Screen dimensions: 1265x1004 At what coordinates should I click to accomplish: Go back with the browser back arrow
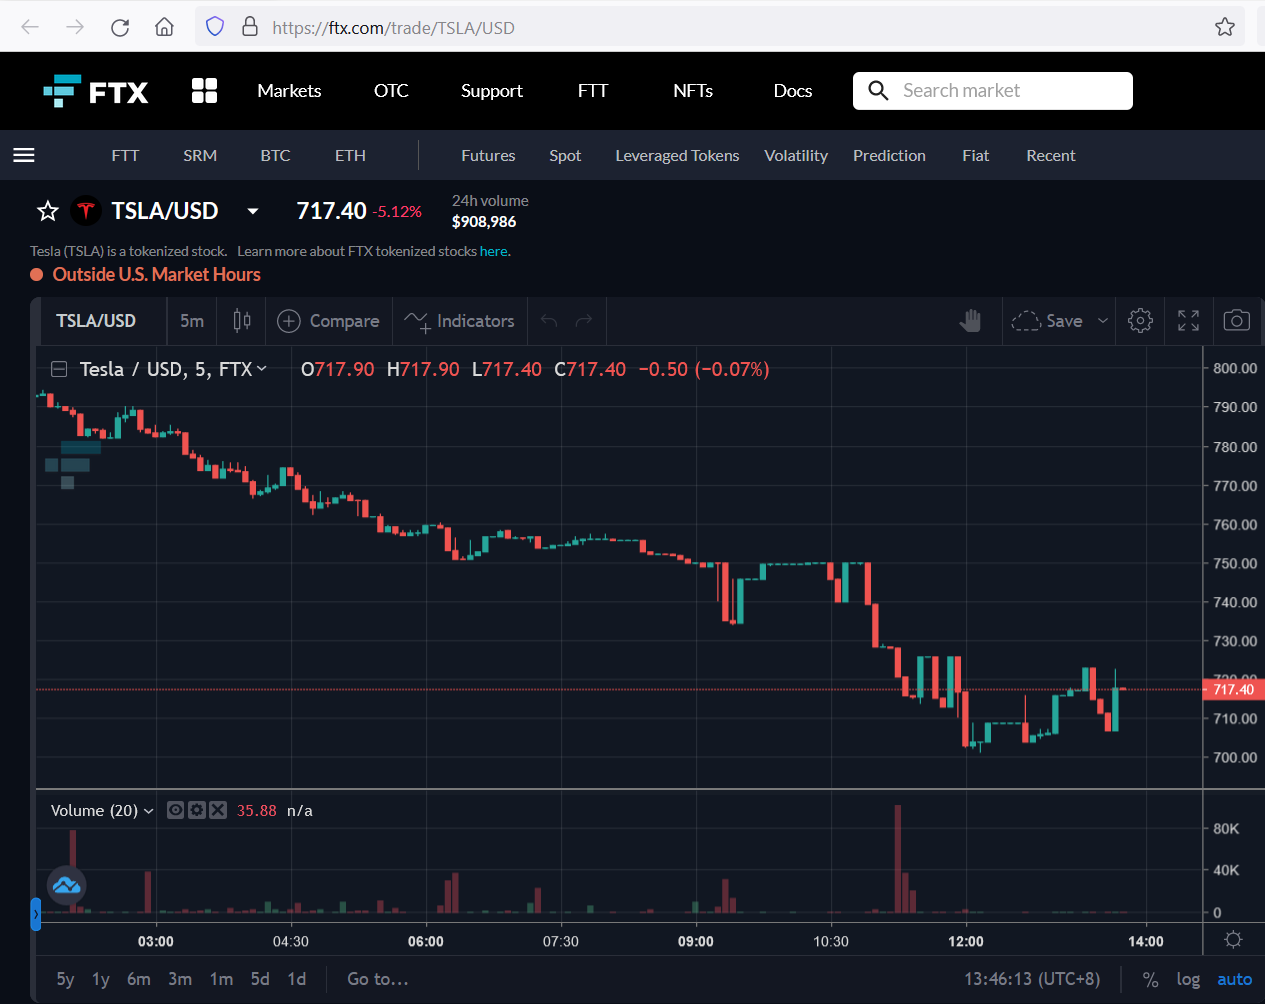[30, 27]
